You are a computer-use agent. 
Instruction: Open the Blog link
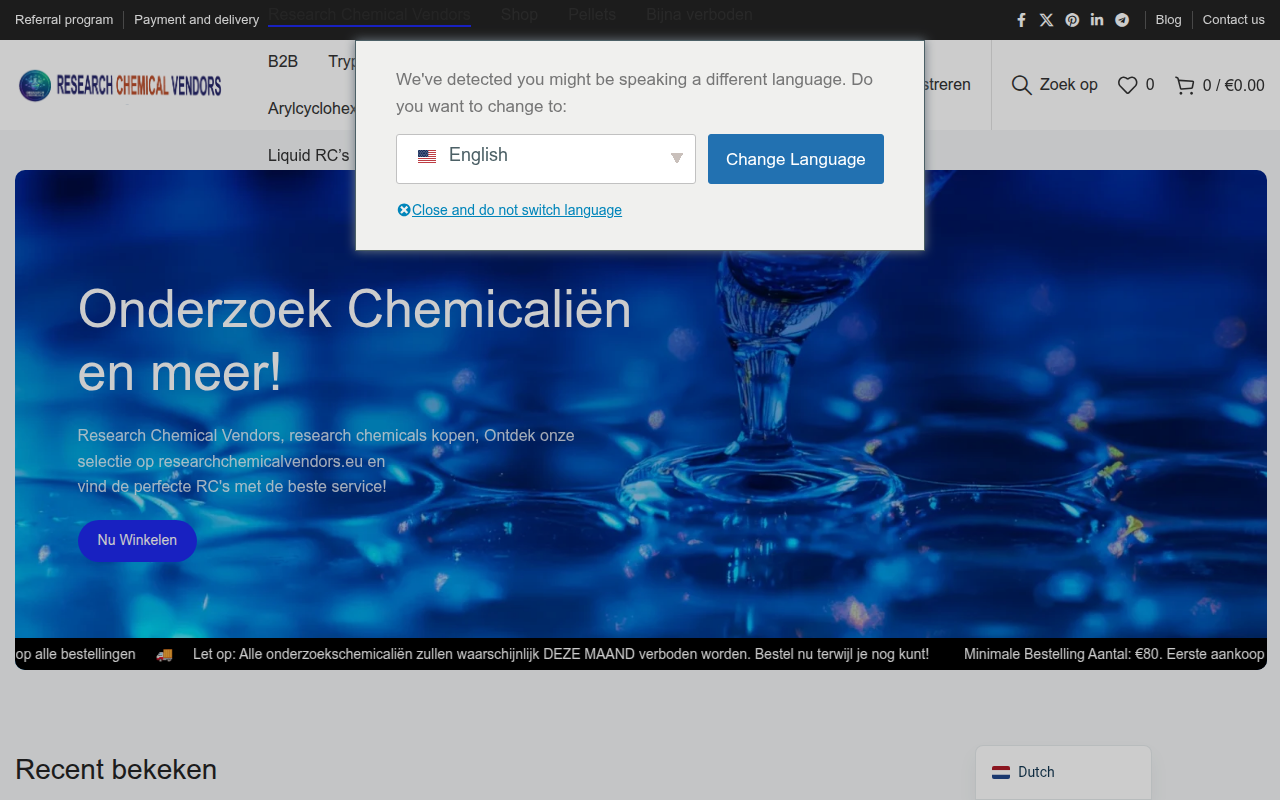tap(1168, 20)
